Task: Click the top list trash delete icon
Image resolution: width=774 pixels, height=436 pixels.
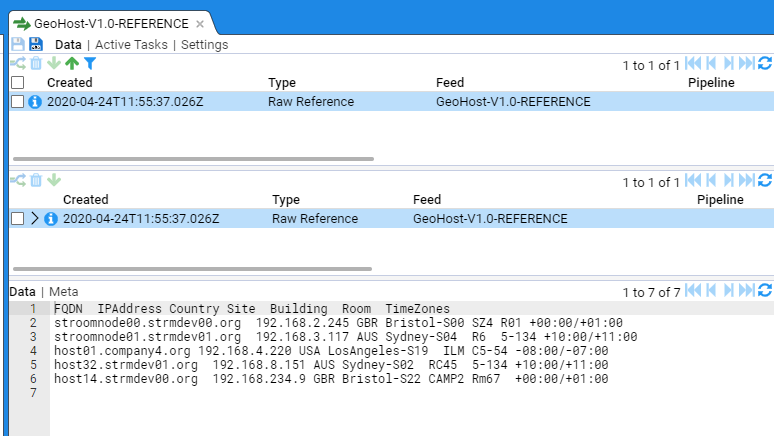Action: pyautogui.click(x=36, y=63)
